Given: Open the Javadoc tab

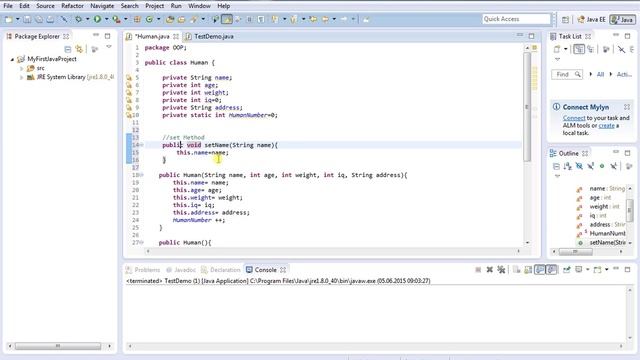Looking at the screenshot, I should pos(181,270).
